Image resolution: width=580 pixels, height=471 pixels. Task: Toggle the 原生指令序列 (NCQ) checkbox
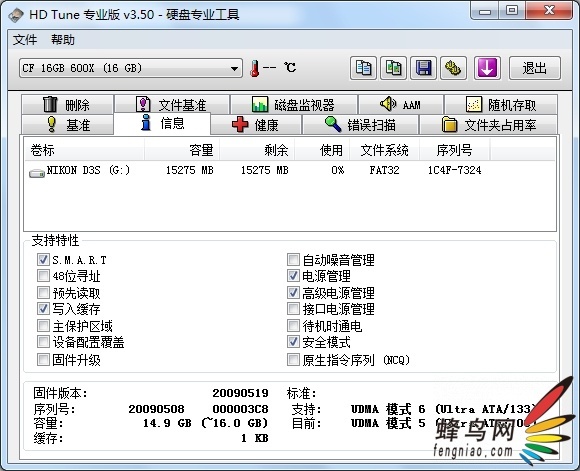pos(293,359)
